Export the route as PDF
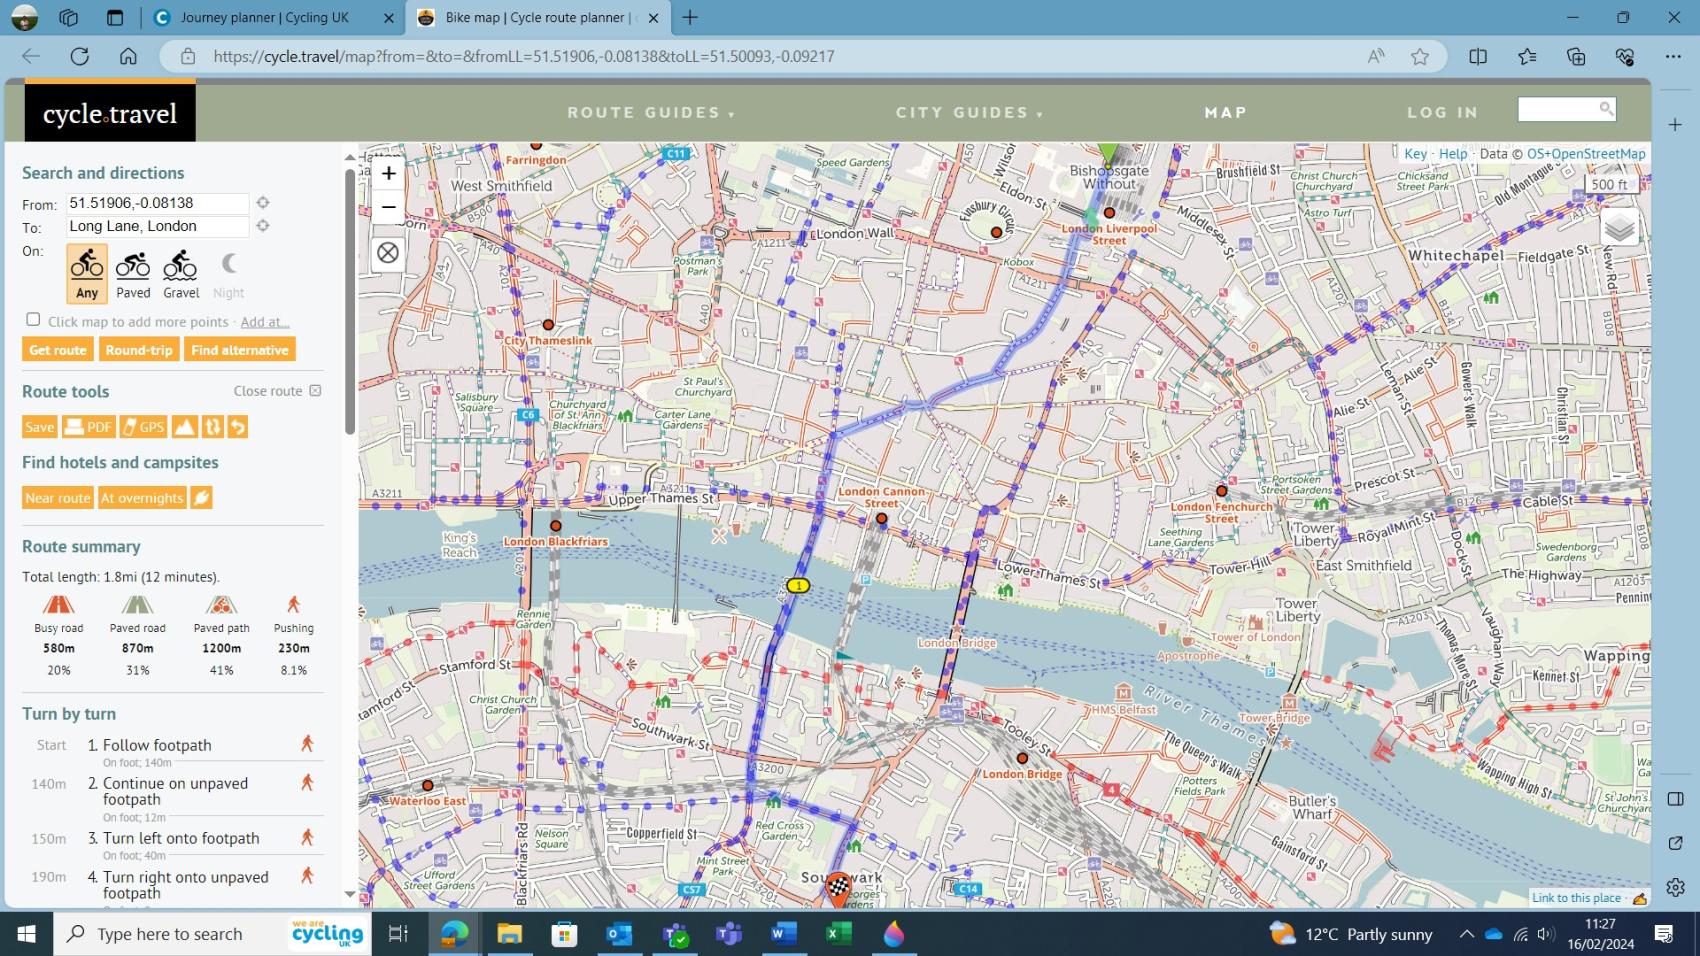The image size is (1700, 956). [90, 426]
